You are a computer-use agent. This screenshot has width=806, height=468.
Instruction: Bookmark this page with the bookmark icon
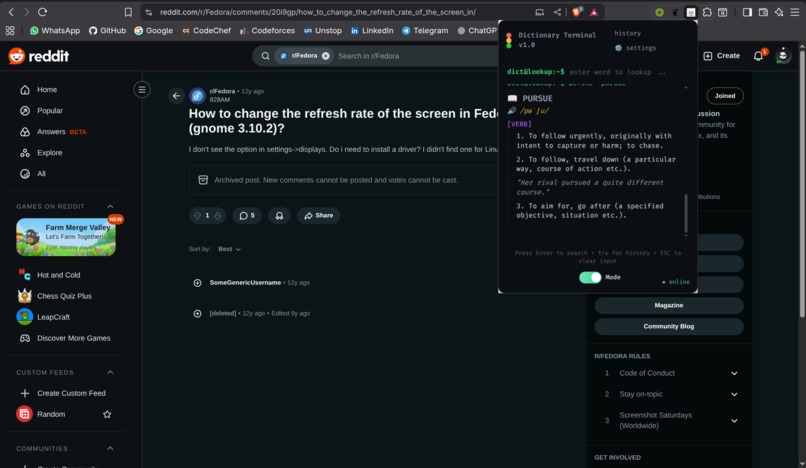(128, 12)
